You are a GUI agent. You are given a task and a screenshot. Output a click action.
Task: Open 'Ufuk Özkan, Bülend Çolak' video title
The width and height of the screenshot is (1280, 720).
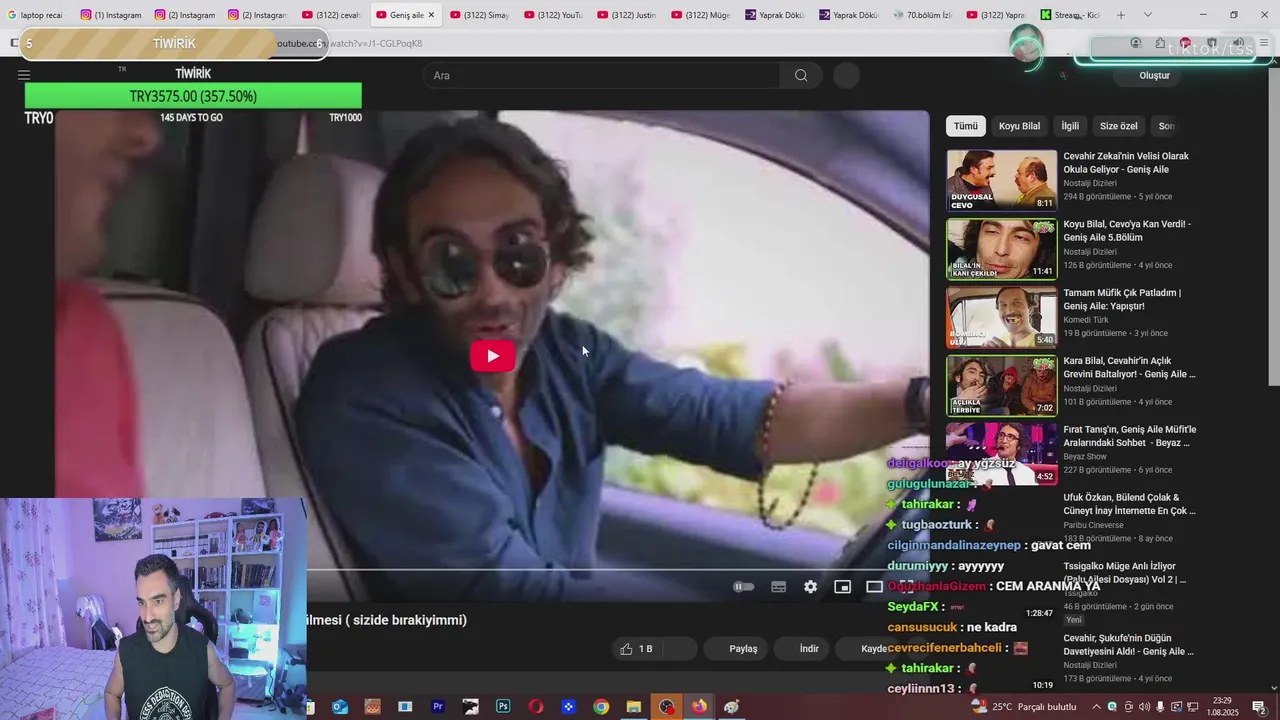1129,504
